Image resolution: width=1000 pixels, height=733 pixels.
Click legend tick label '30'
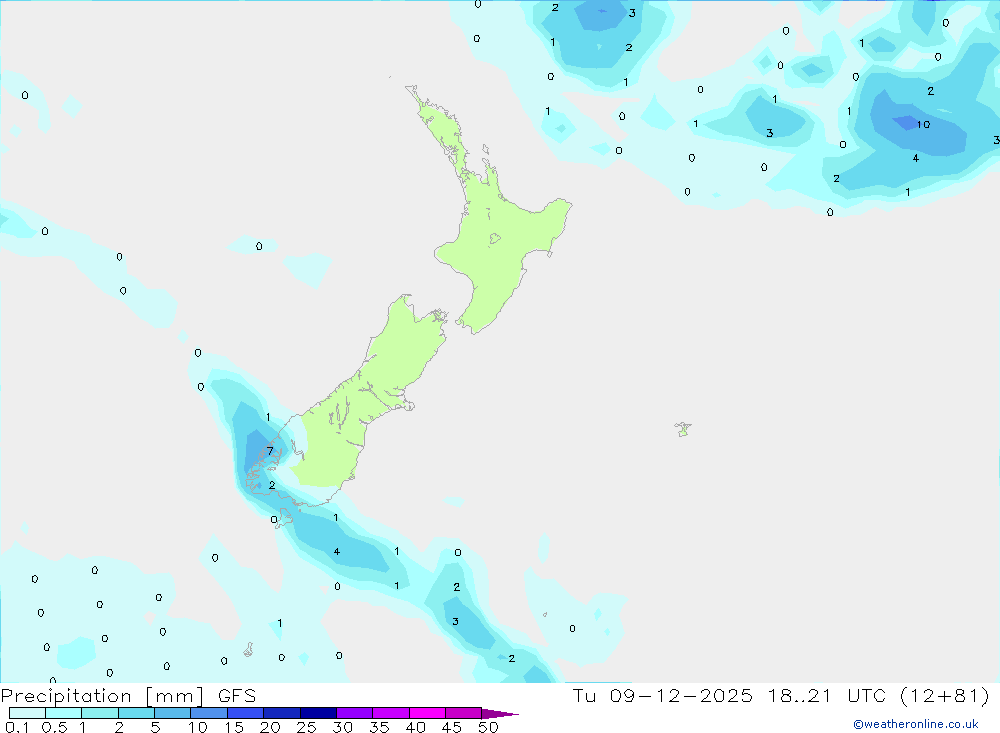tap(342, 727)
